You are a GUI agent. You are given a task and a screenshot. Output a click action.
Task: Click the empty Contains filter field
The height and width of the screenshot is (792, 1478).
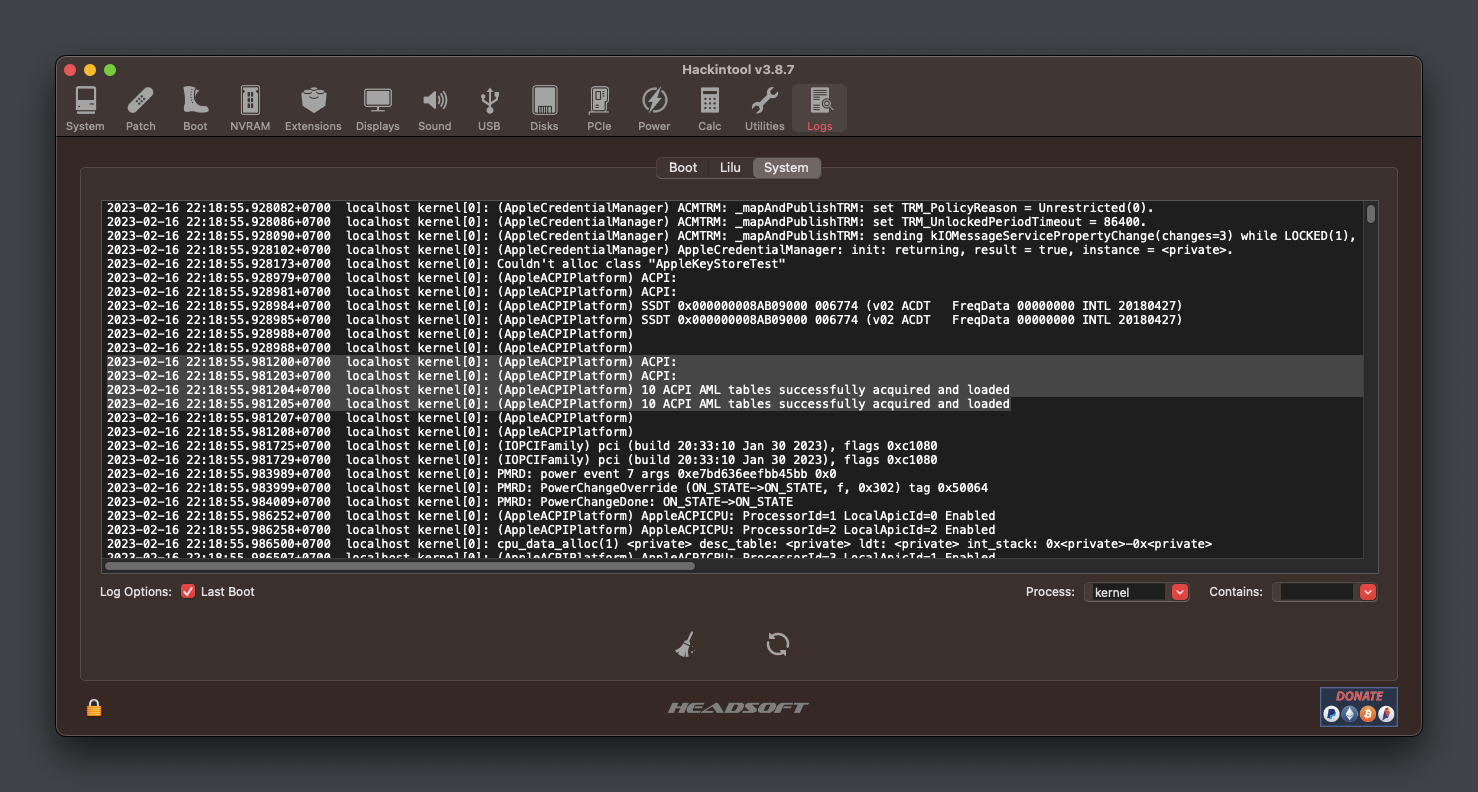pyautogui.click(x=1316, y=592)
